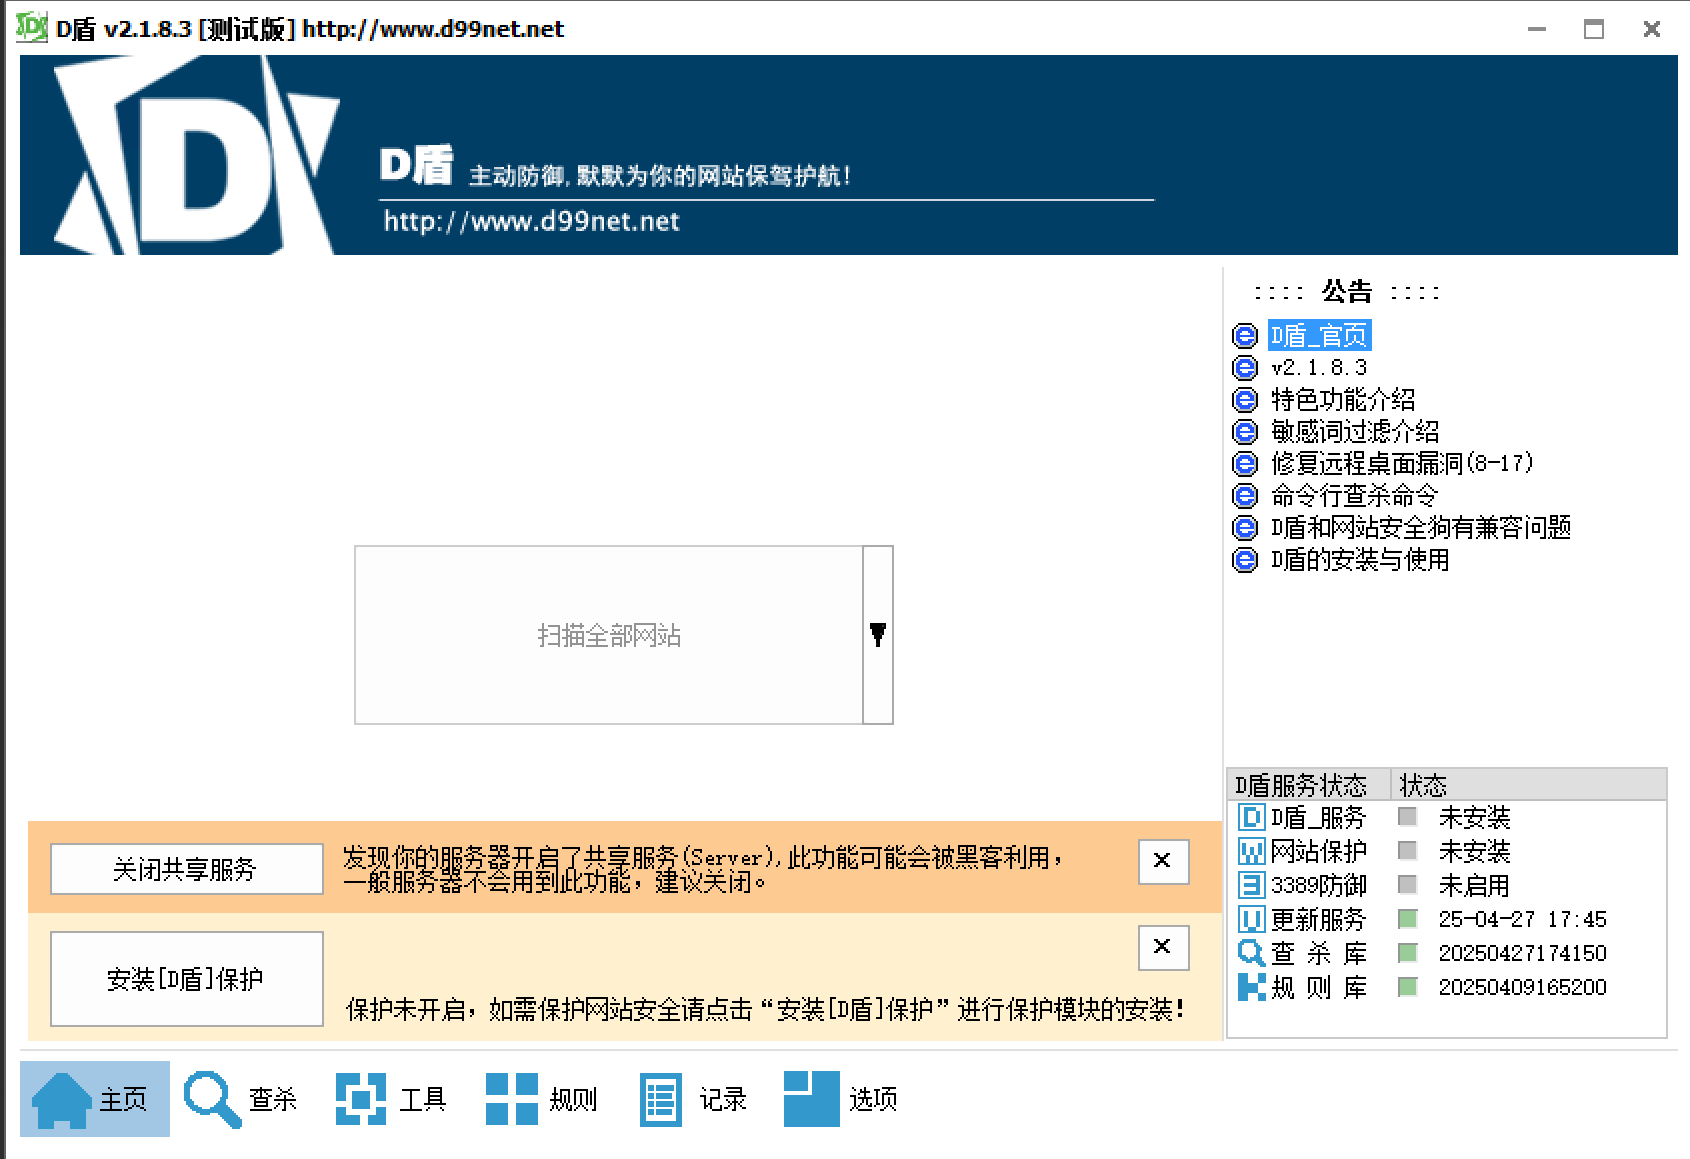
Task: Switch to the 工具 tools tab
Action: (391, 1099)
